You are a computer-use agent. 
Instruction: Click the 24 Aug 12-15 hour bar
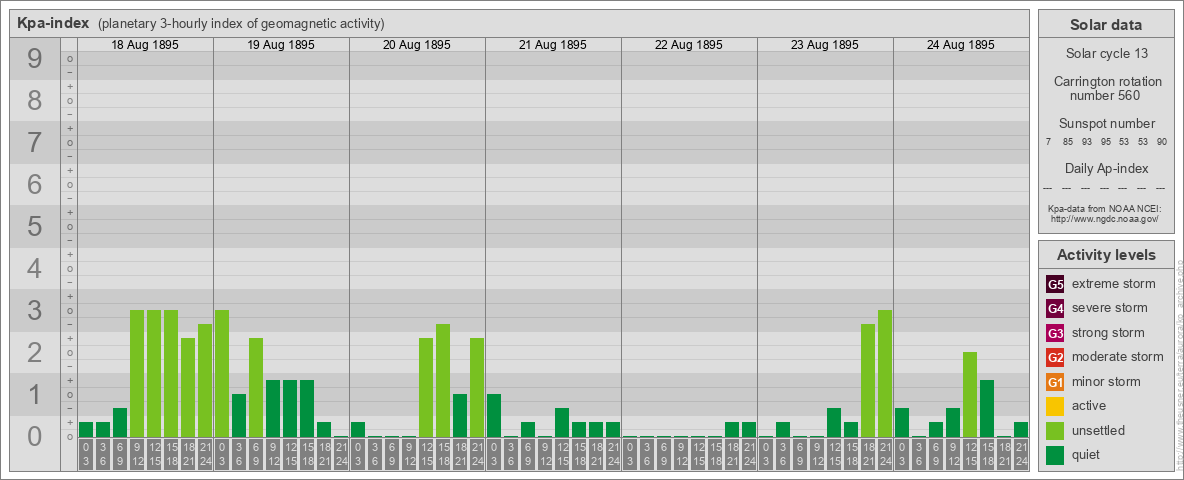(970, 395)
